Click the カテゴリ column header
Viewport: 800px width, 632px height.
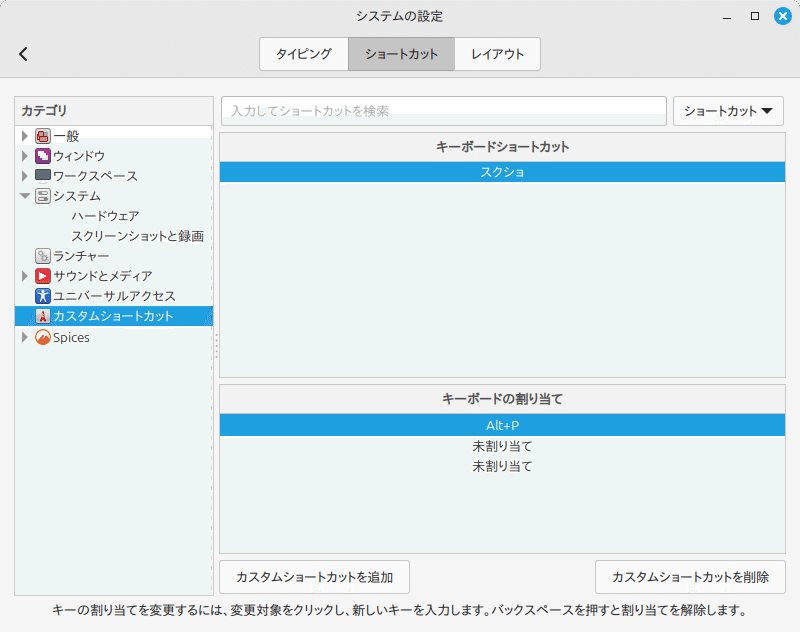pos(114,111)
